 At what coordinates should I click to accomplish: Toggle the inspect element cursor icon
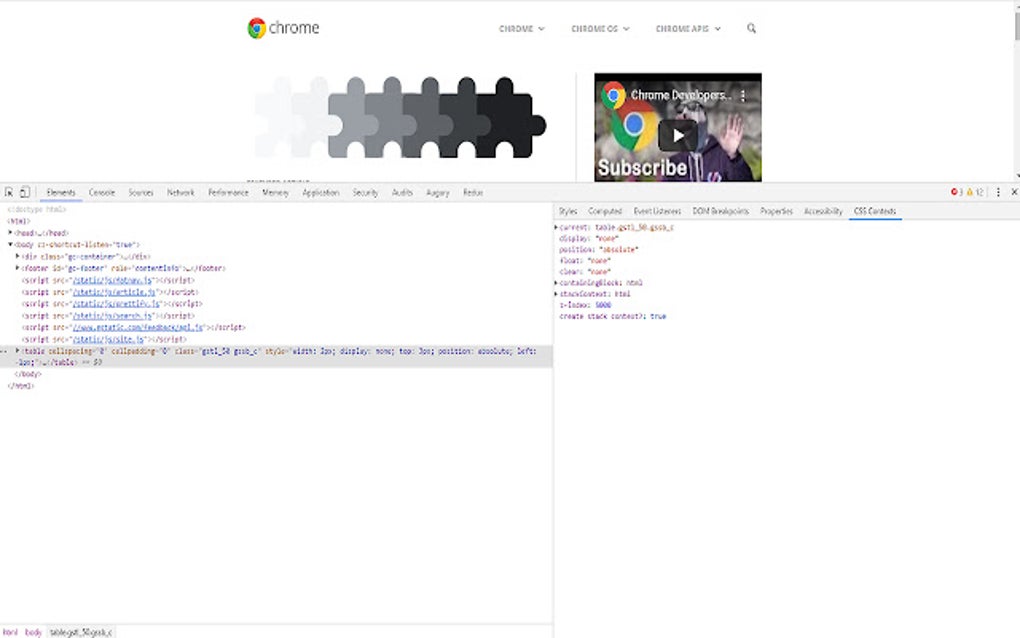pos(8,192)
